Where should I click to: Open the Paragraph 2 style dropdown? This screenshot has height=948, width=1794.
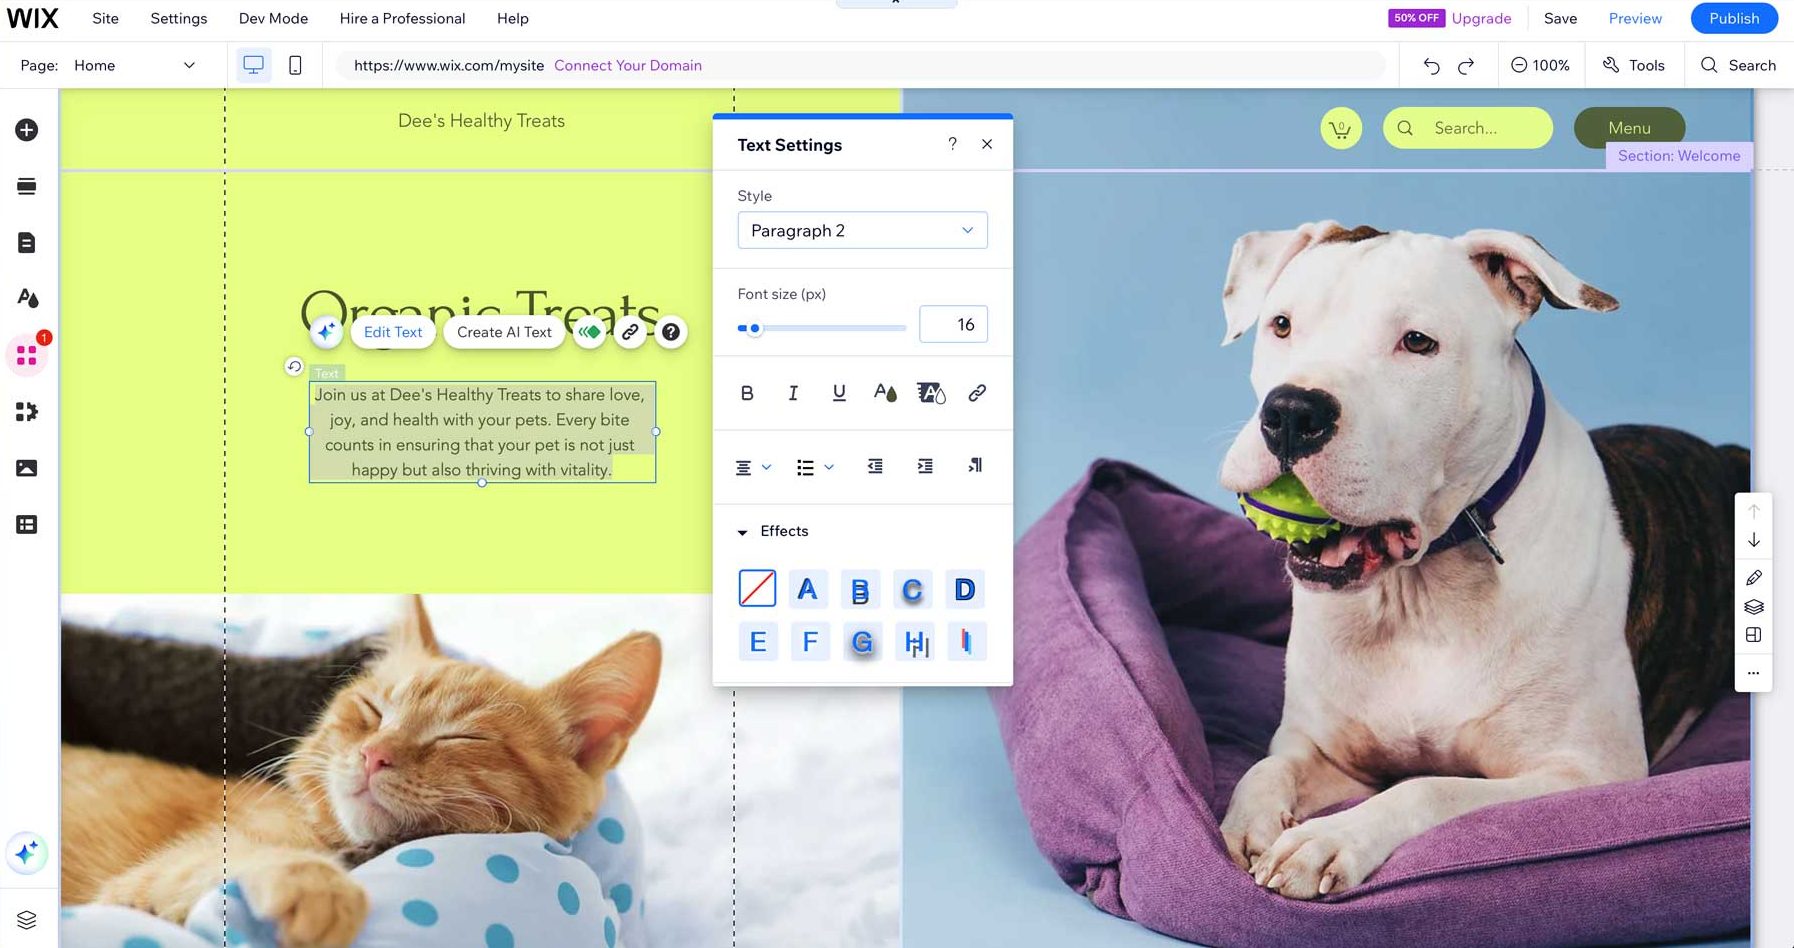click(x=862, y=230)
